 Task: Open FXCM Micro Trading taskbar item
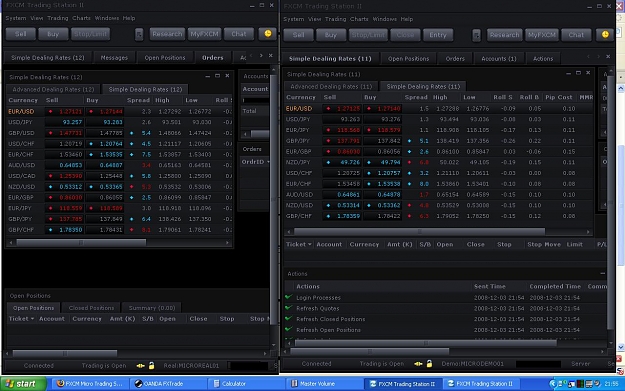tap(90, 384)
